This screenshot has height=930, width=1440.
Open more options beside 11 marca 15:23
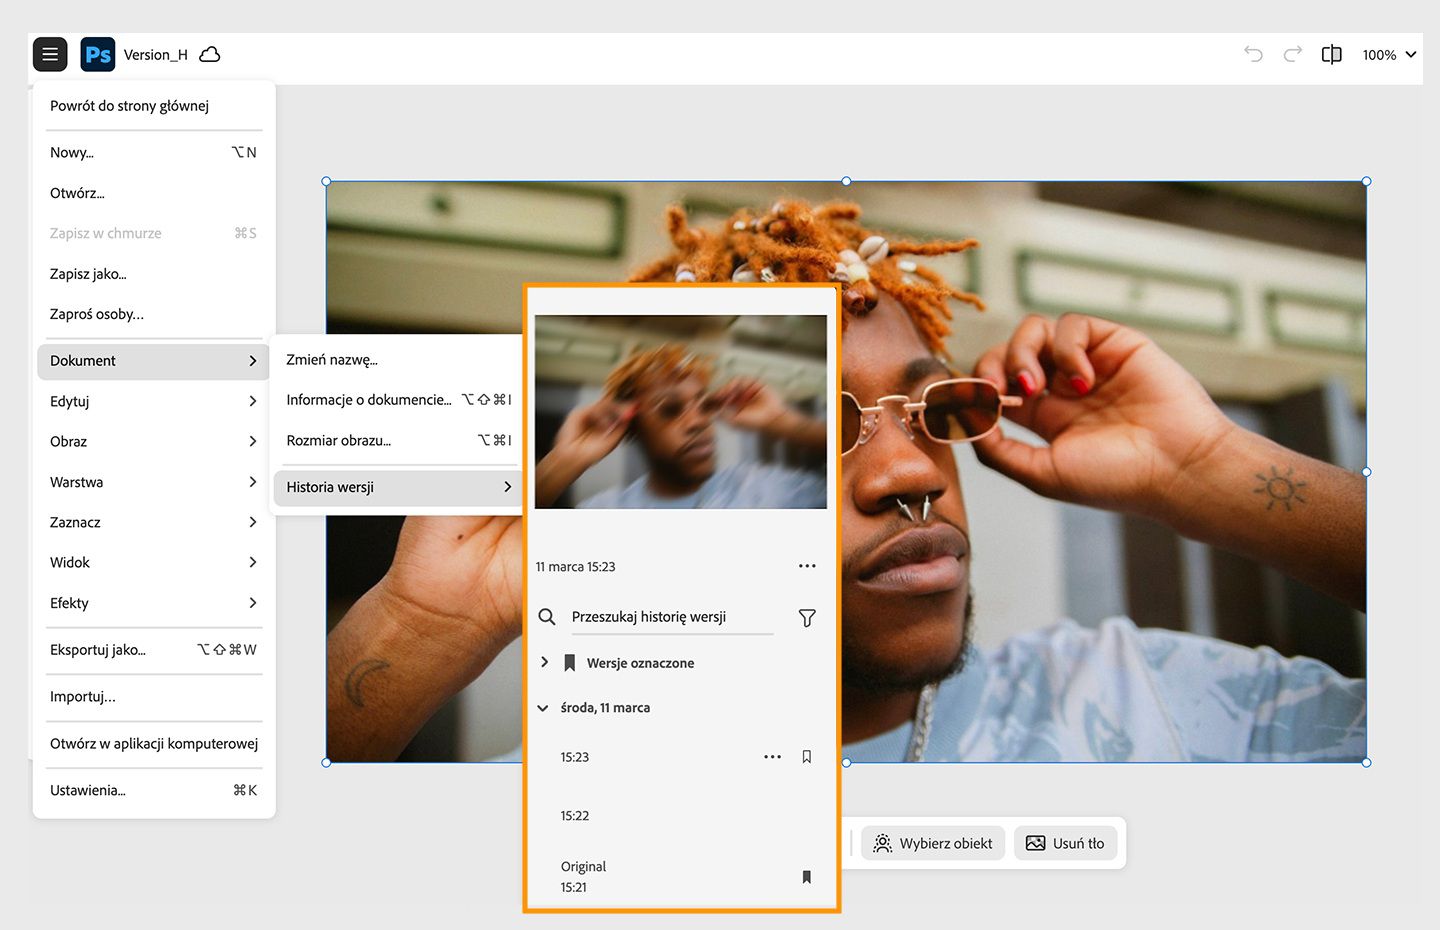(x=807, y=566)
